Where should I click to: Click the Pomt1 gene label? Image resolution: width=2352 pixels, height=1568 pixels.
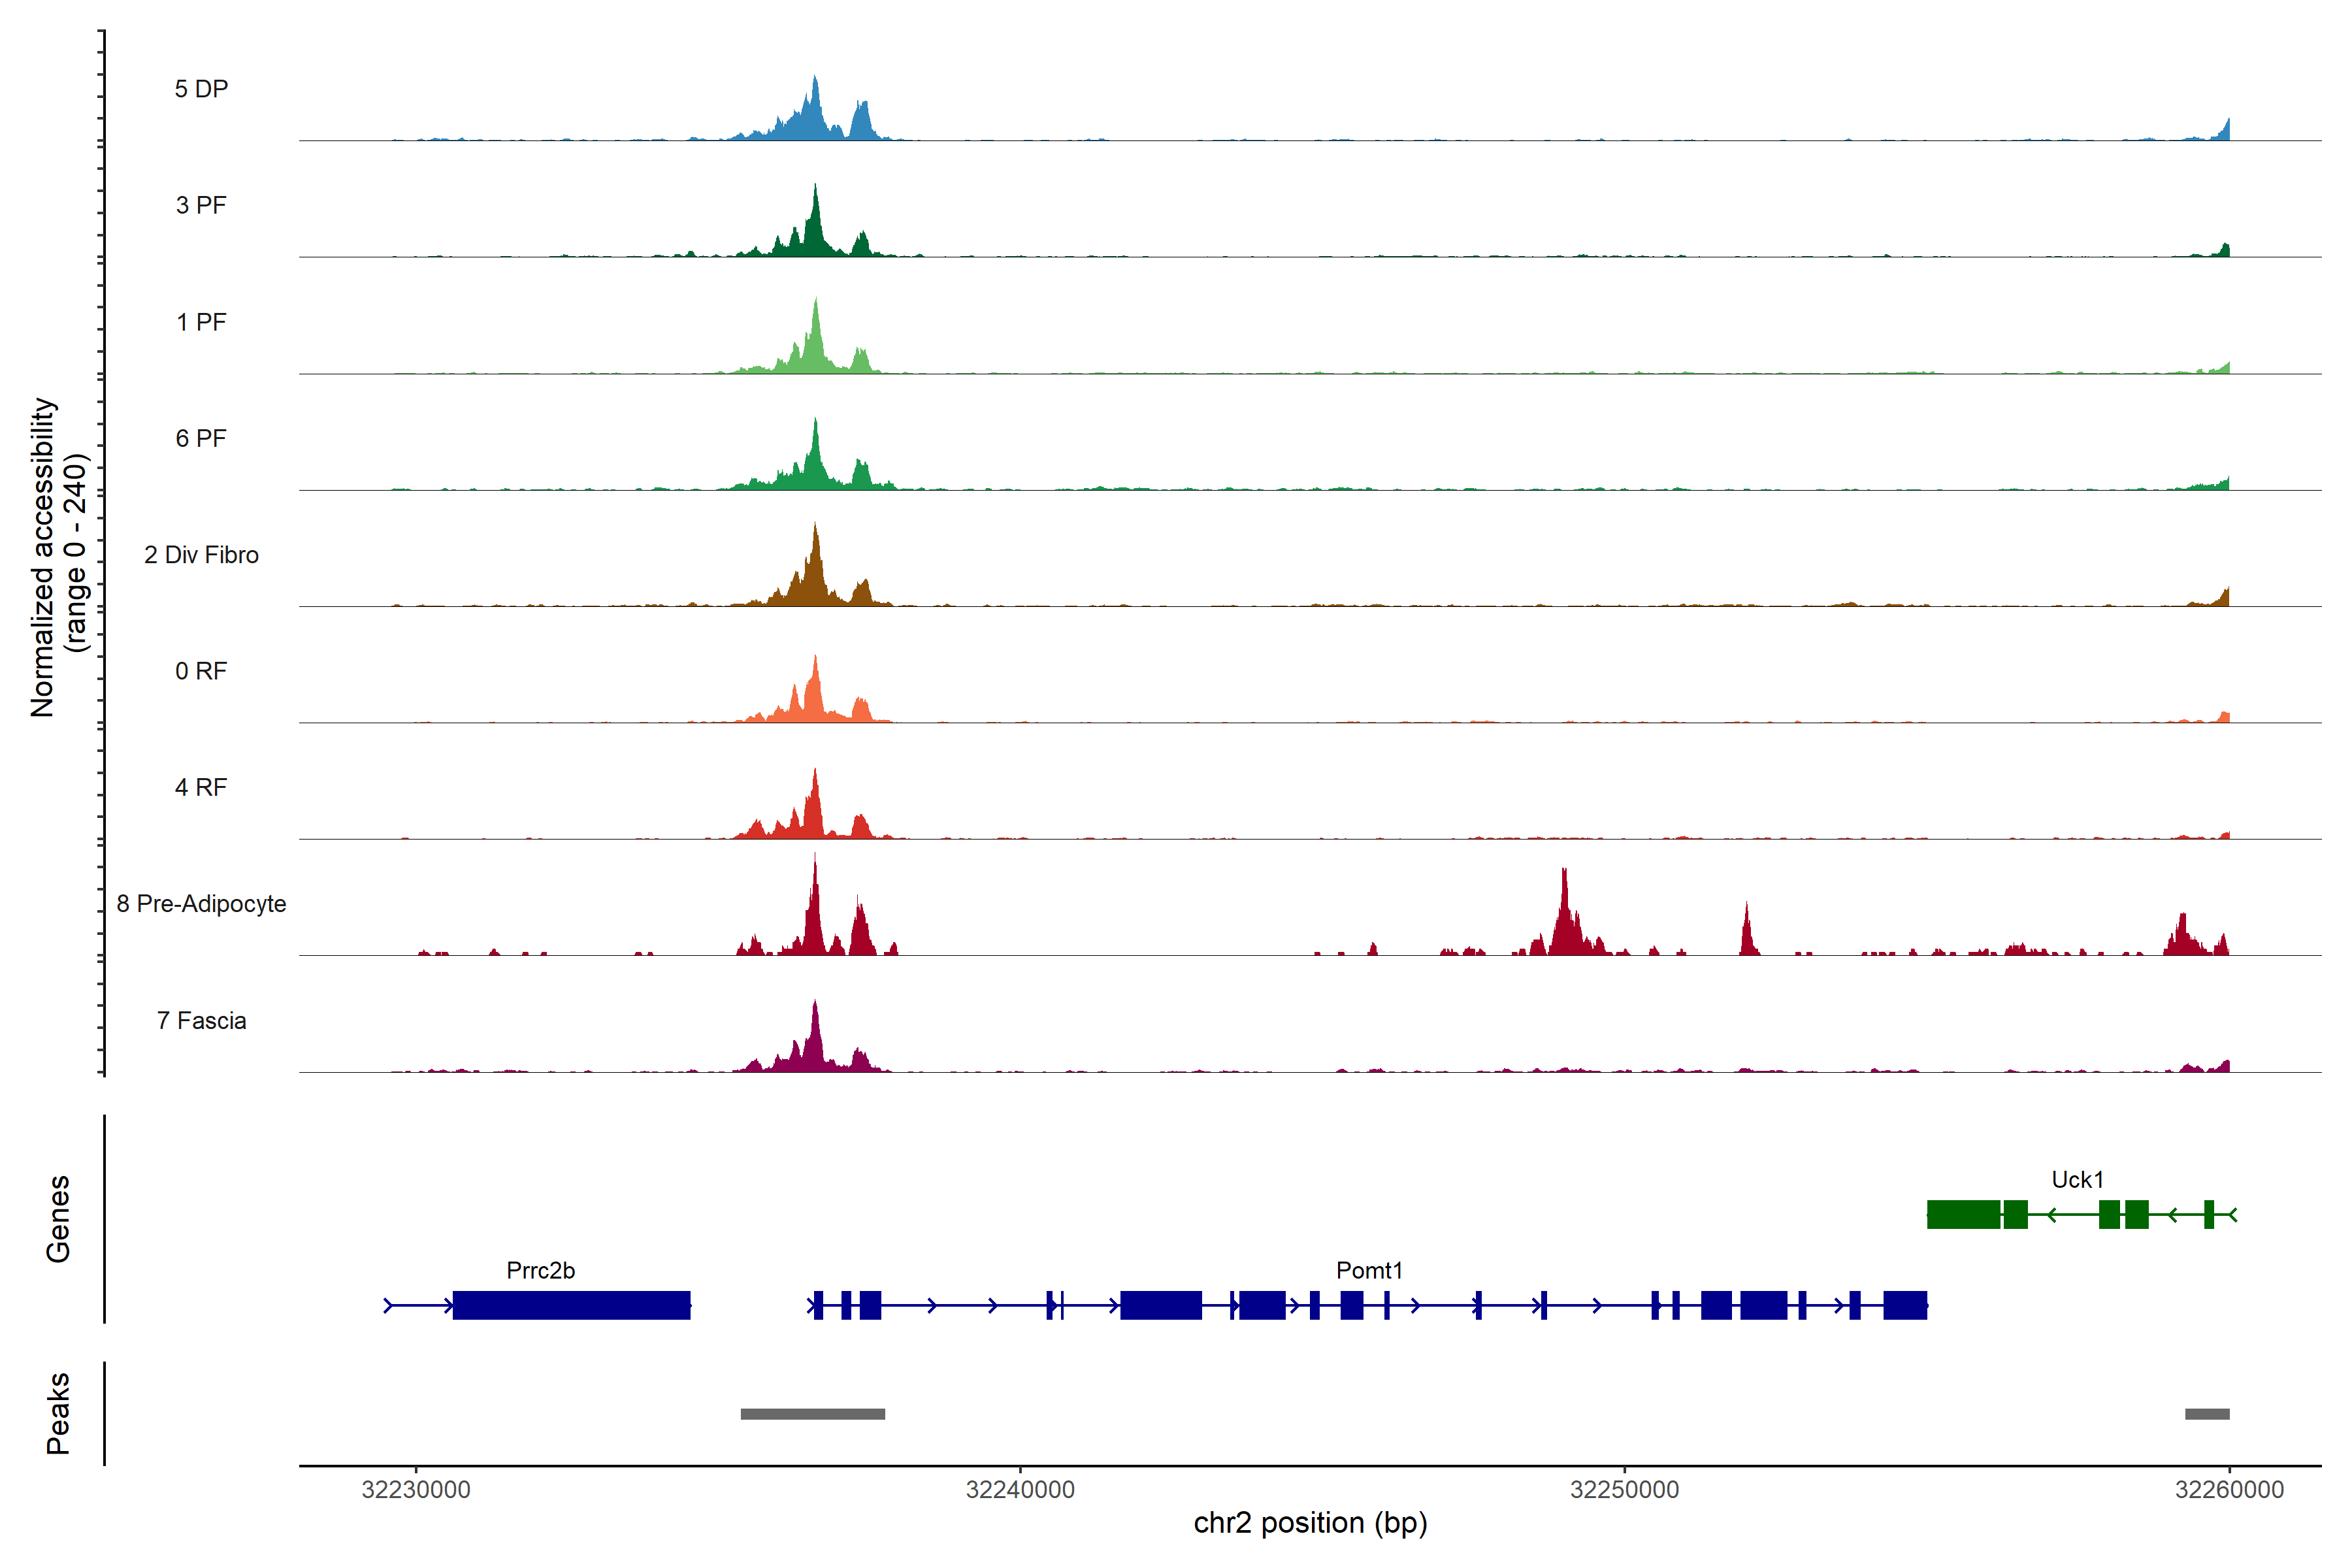[x=1369, y=1270]
